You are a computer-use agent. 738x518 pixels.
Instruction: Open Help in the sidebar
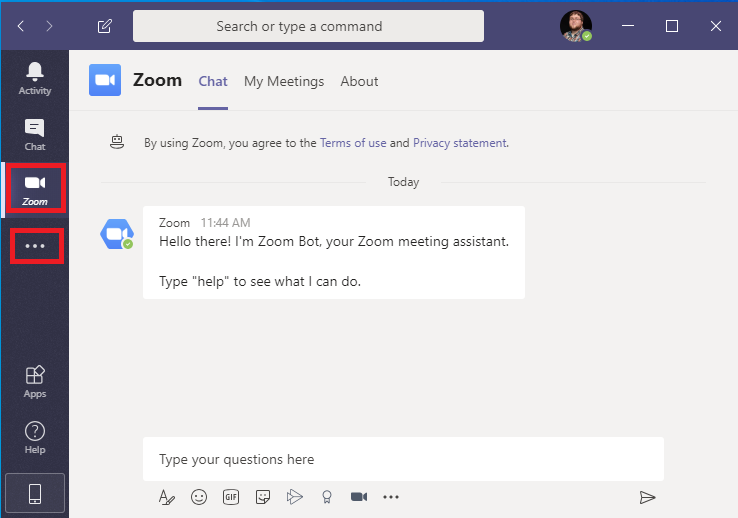coord(35,438)
